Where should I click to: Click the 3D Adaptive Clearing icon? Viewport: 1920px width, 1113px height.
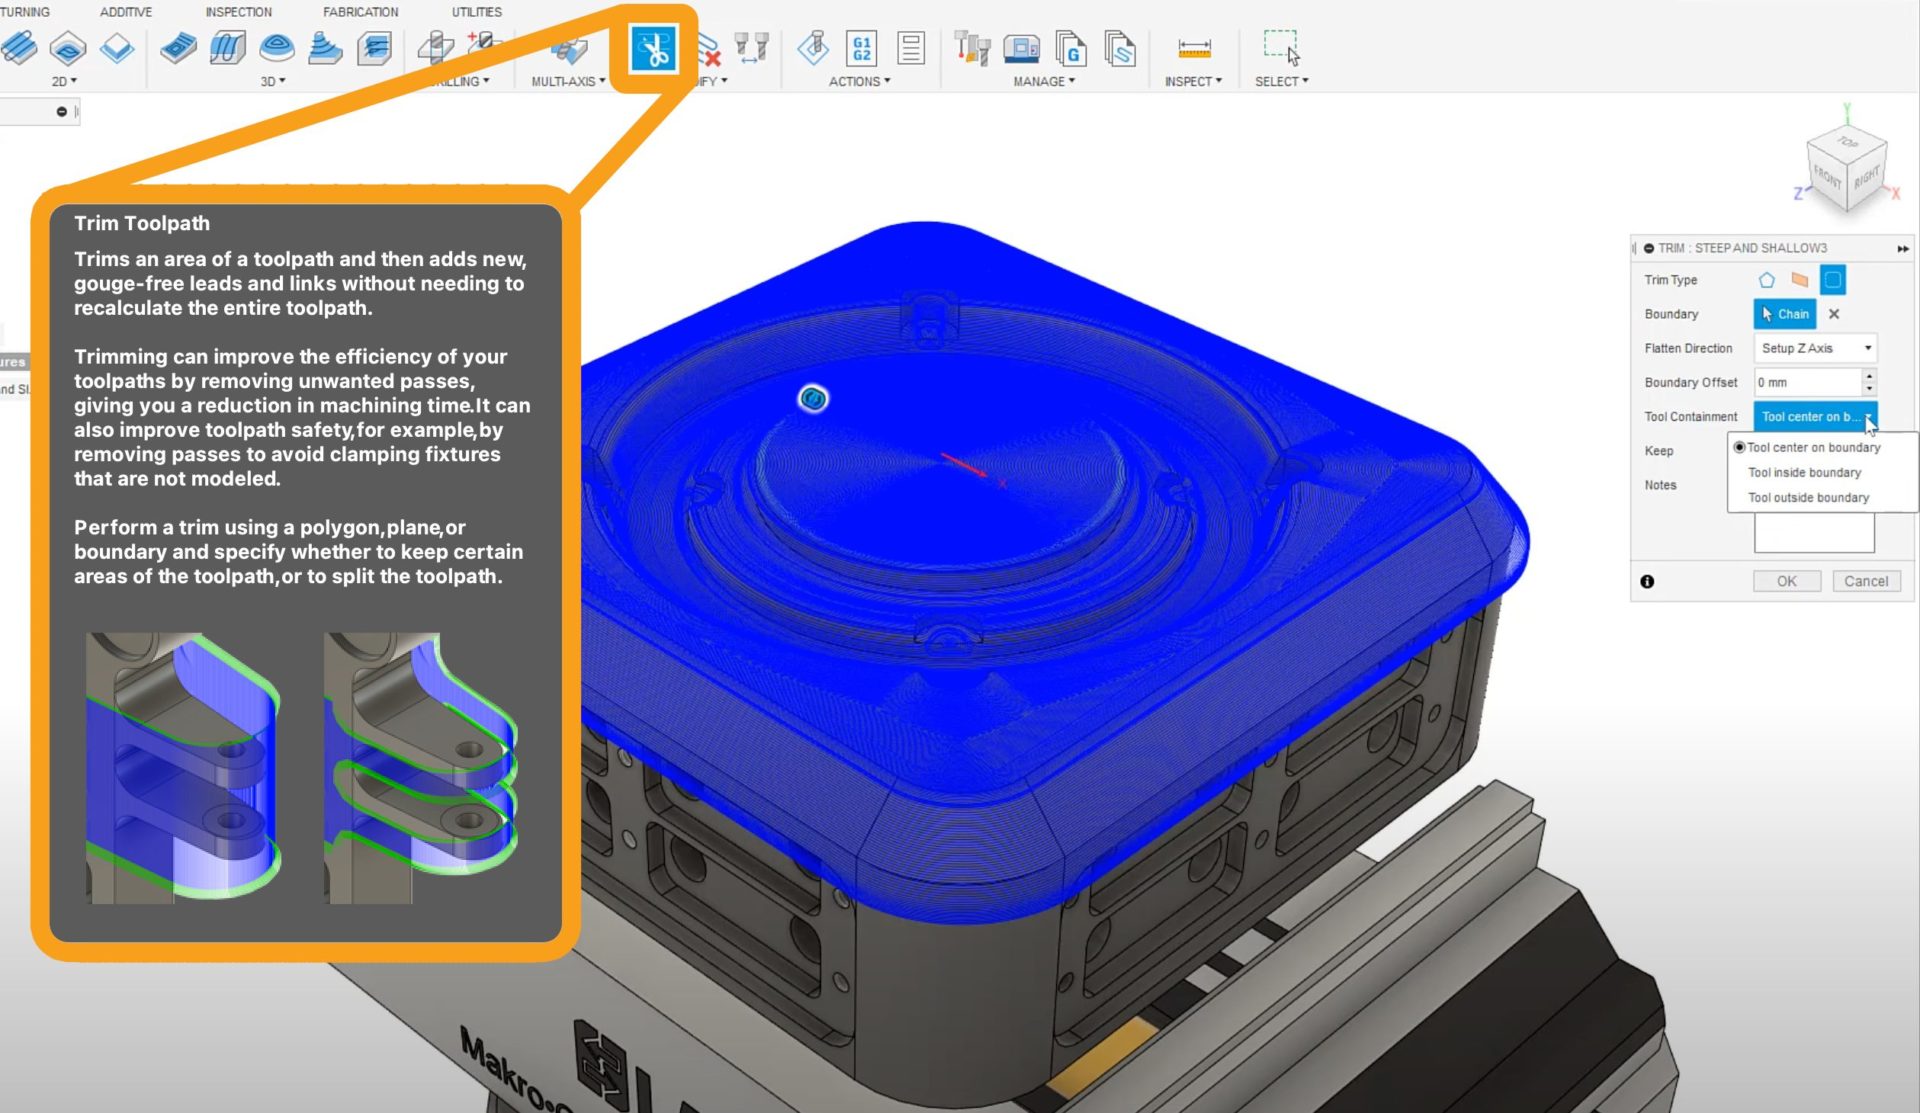click(x=179, y=48)
